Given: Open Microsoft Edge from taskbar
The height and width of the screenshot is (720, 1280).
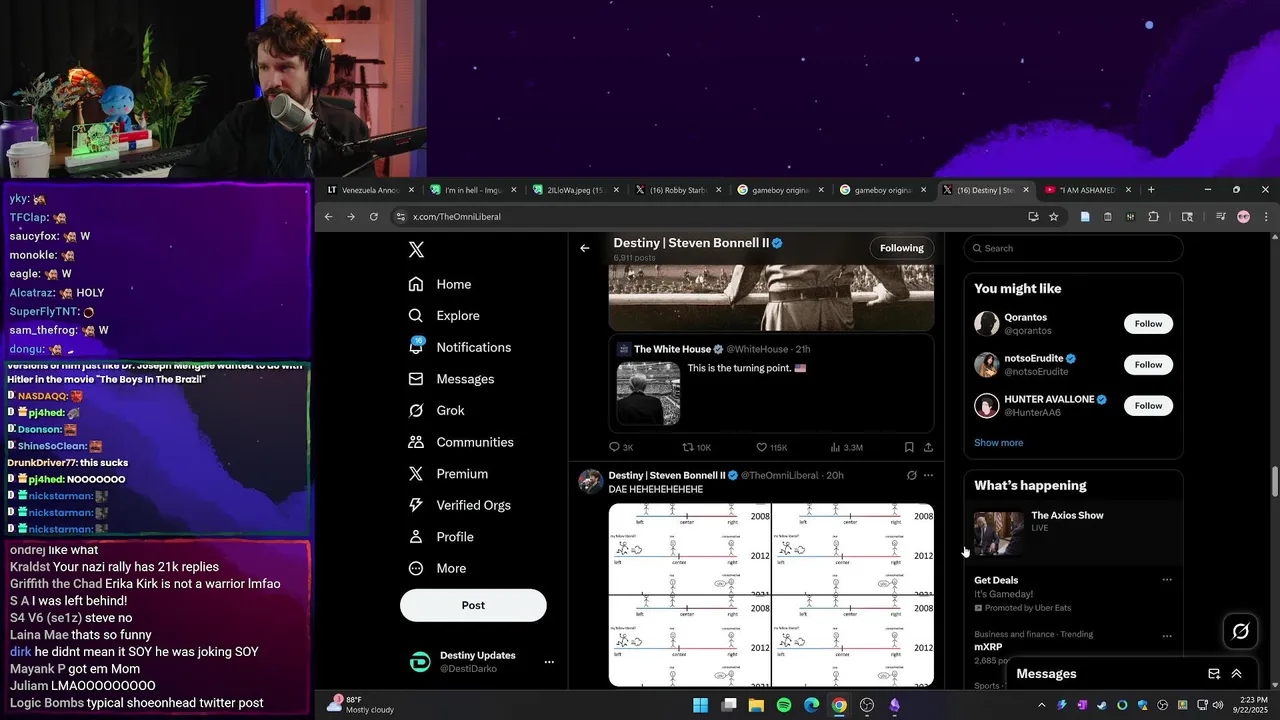Looking at the screenshot, I should coord(812,705).
